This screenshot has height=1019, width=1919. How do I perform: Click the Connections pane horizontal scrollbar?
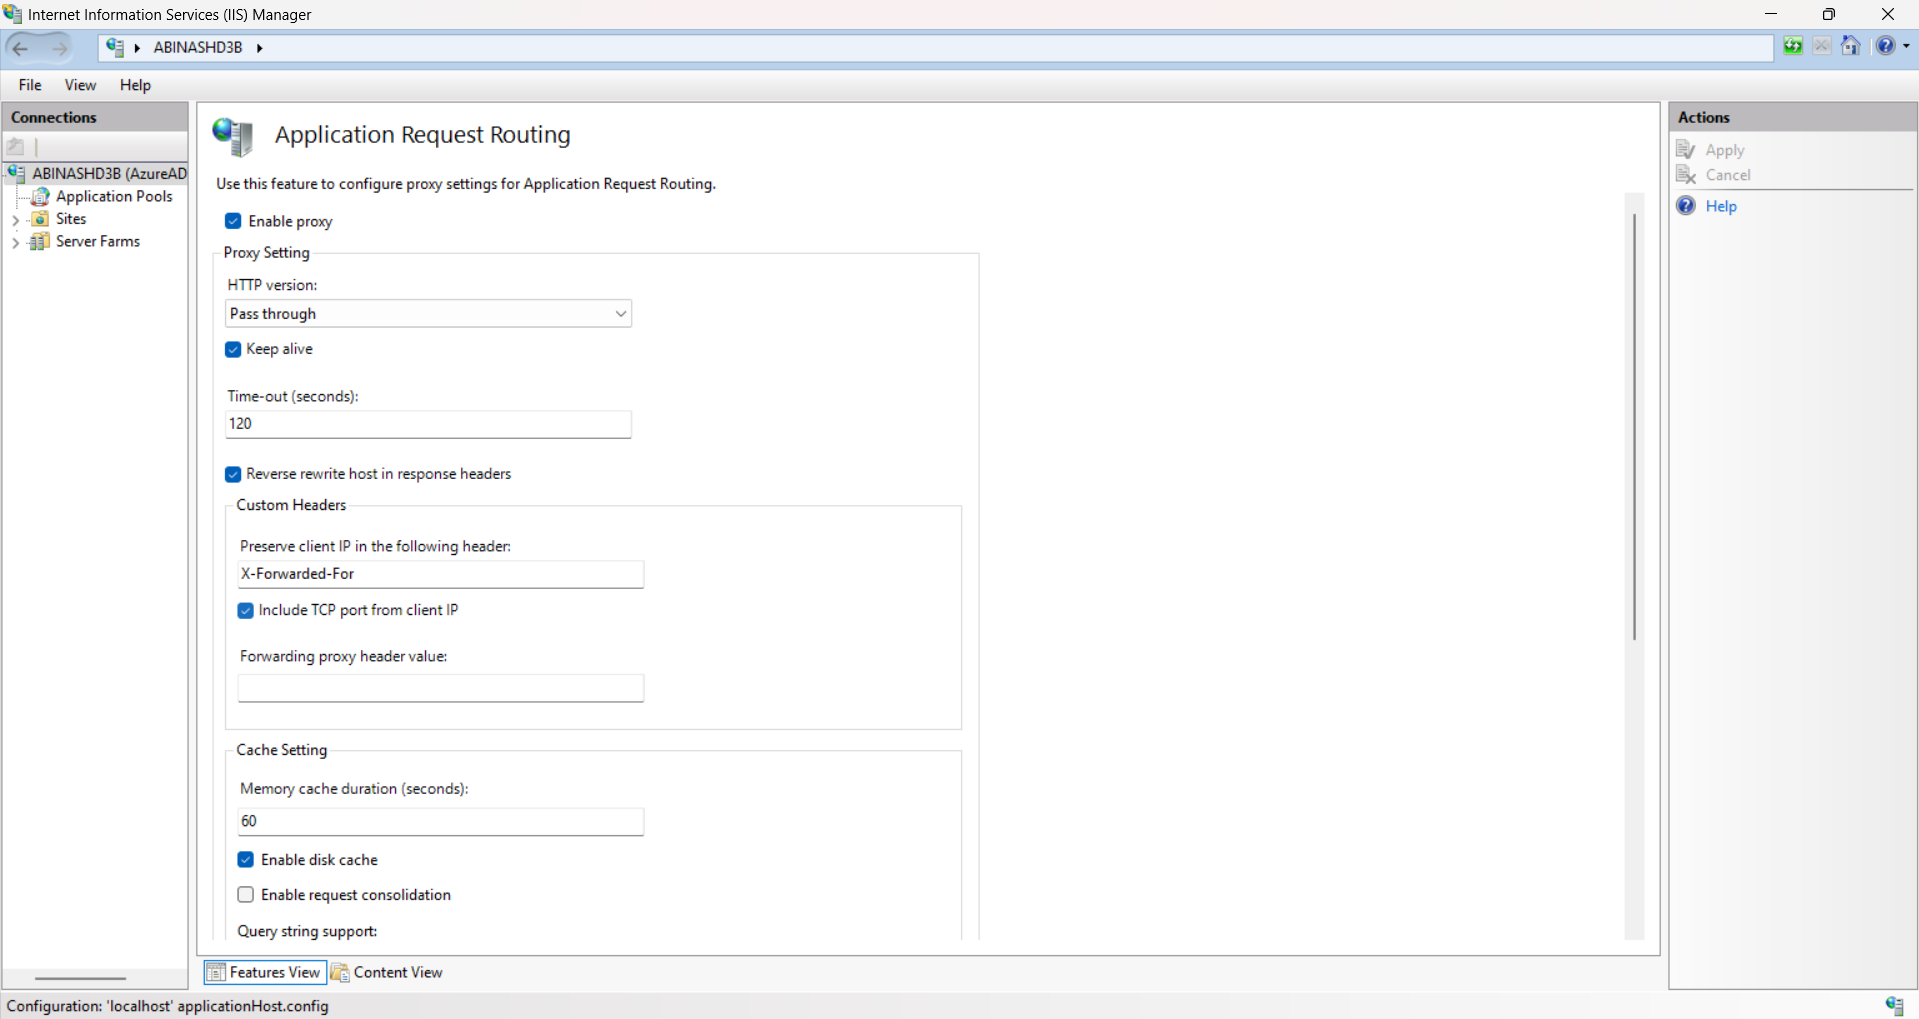point(81,978)
